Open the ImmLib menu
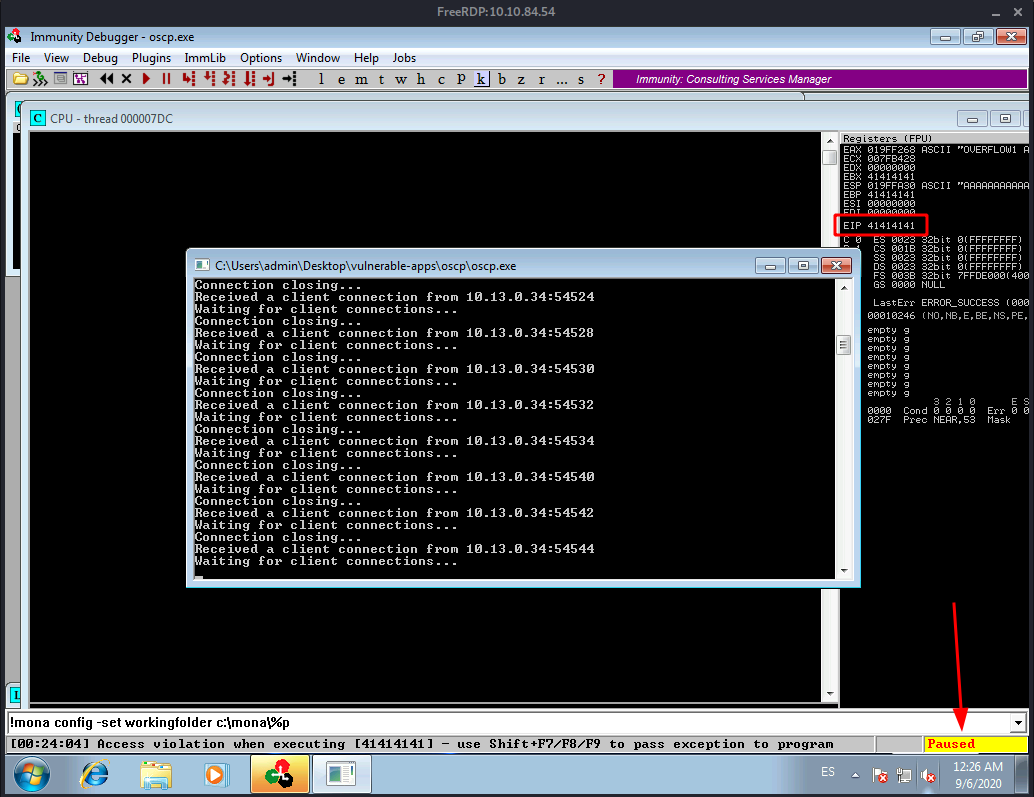This screenshot has height=797, width=1034. tap(205, 58)
